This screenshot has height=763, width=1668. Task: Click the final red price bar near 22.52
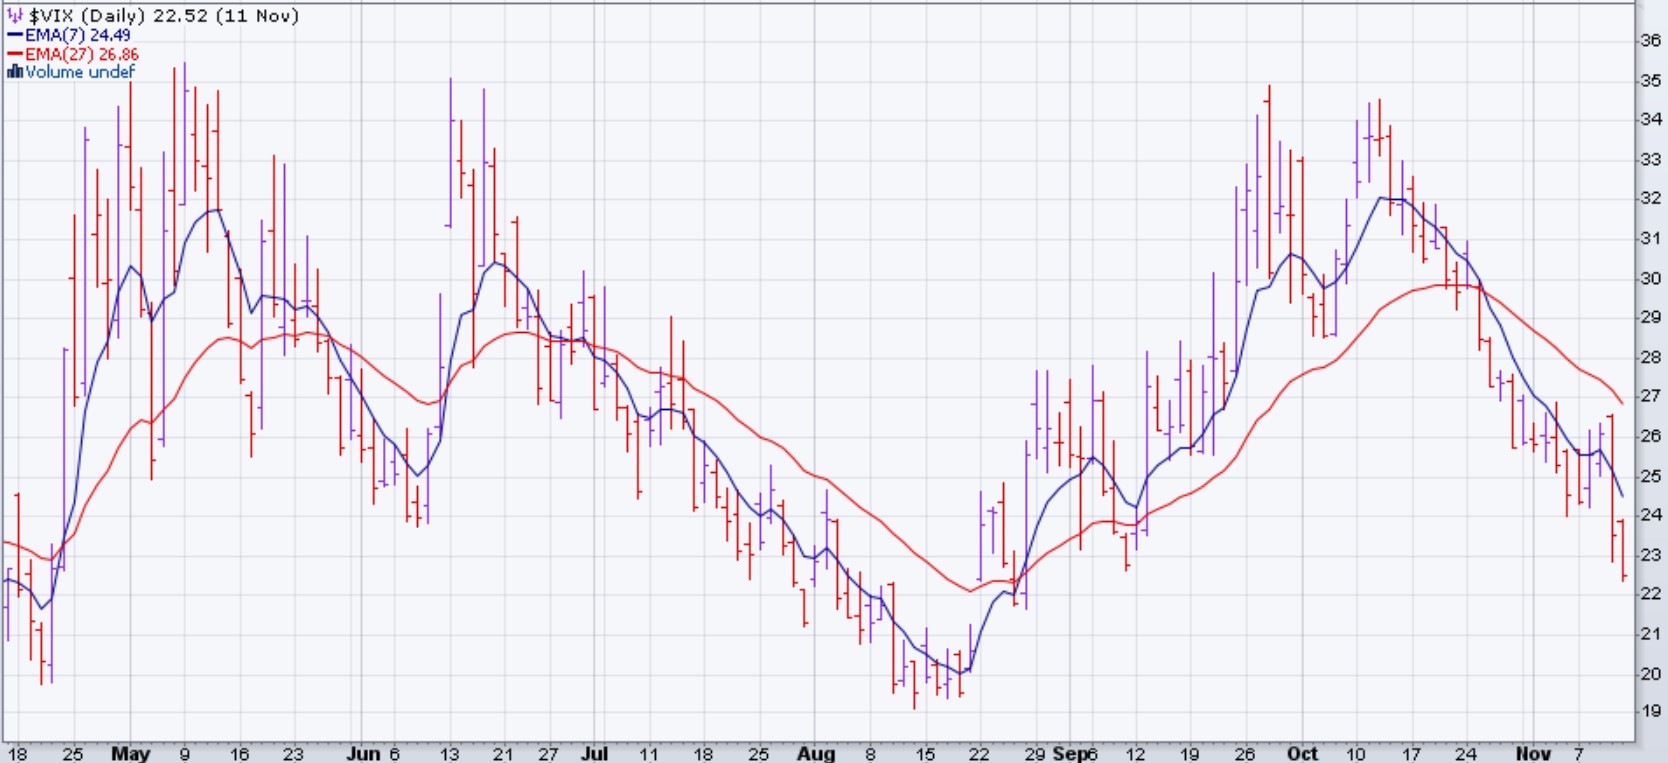[1623, 550]
